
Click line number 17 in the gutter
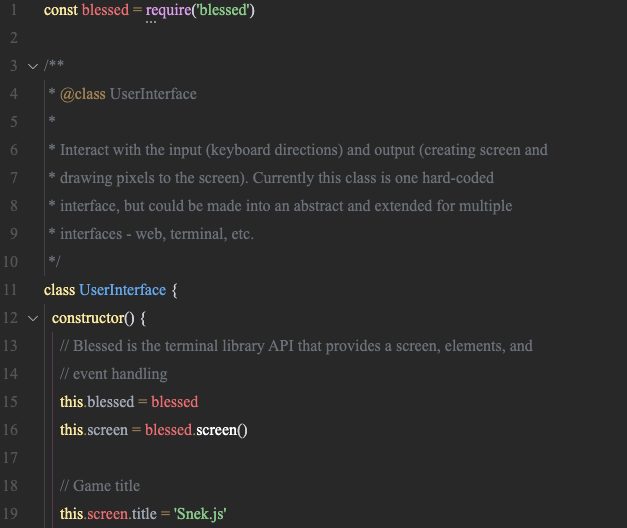pyautogui.click(x=10, y=458)
